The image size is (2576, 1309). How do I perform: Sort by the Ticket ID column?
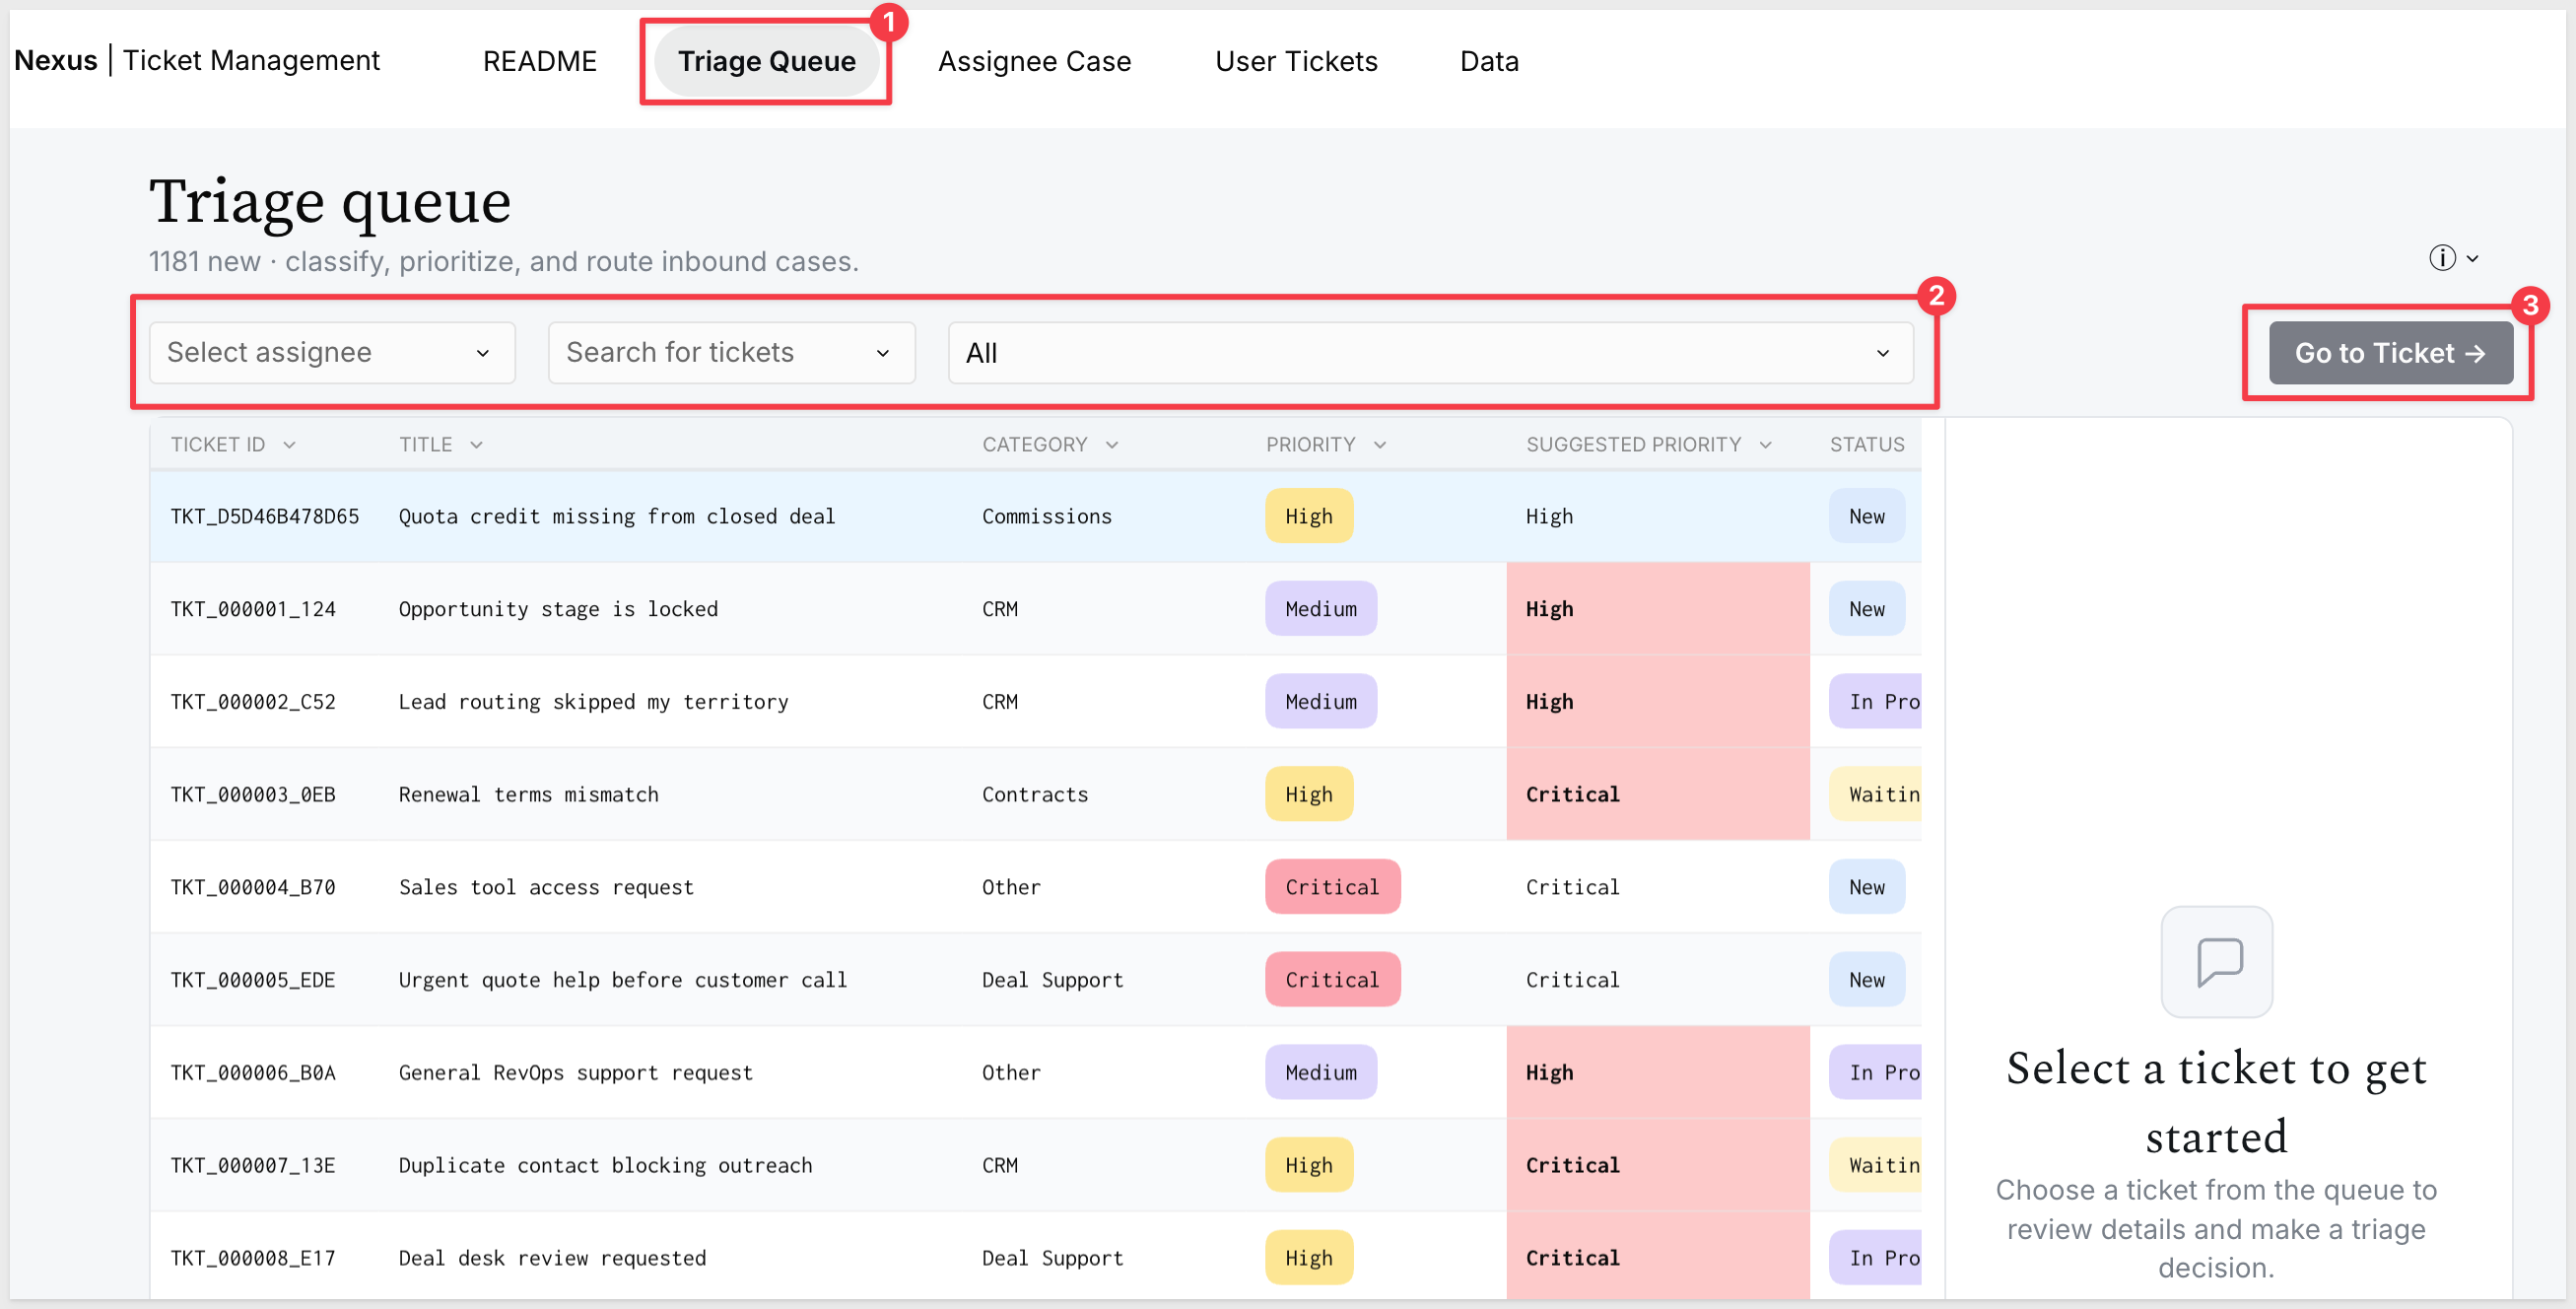(233, 444)
